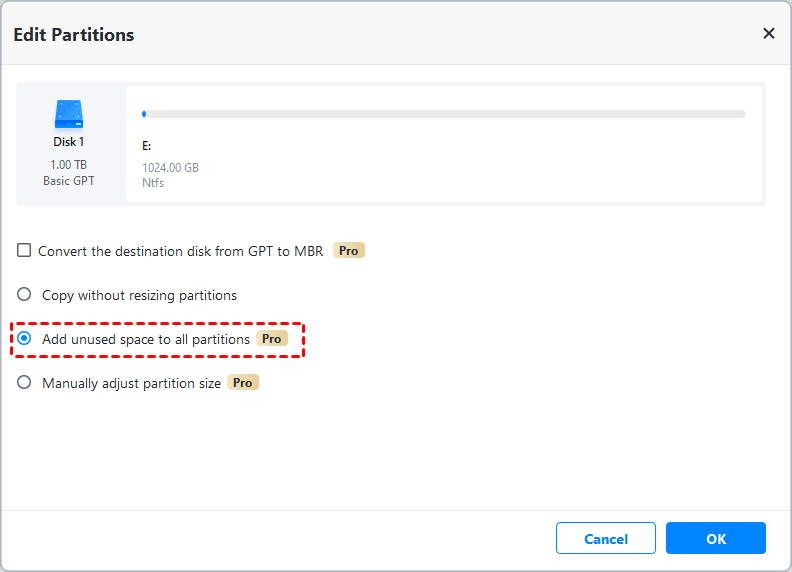Image resolution: width=792 pixels, height=572 pixels.
Task: Click the Basic GPT disk type text
Action: (x=70, y=181)
